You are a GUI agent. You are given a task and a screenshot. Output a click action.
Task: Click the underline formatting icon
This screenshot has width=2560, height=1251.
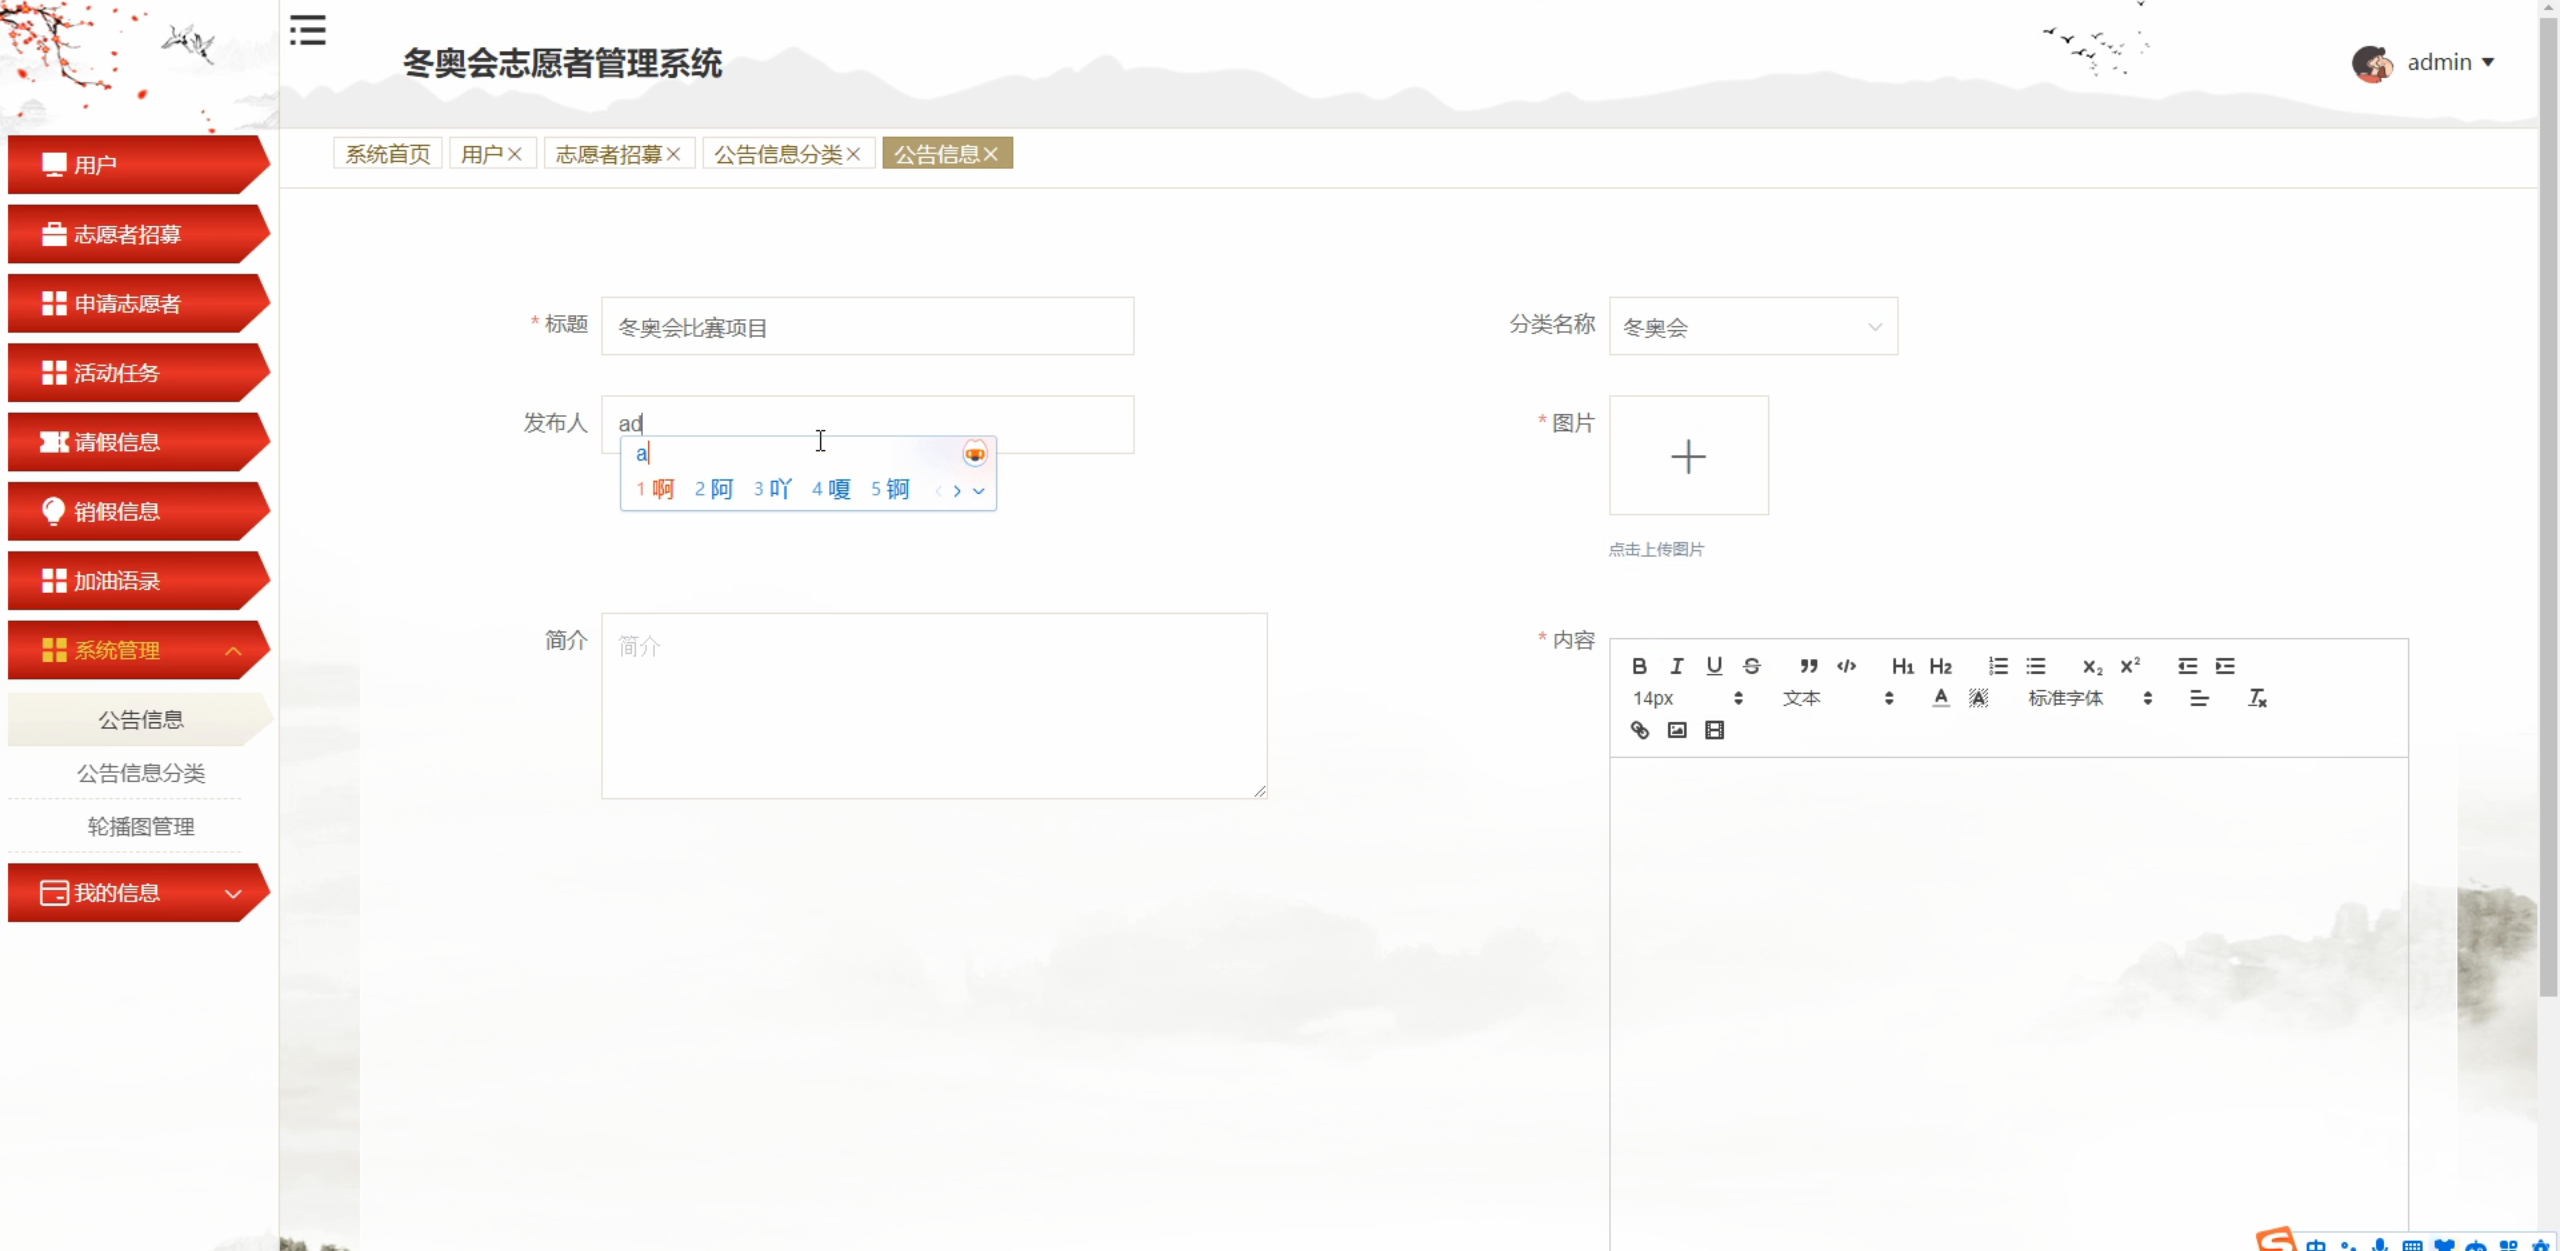(1714, 666)
